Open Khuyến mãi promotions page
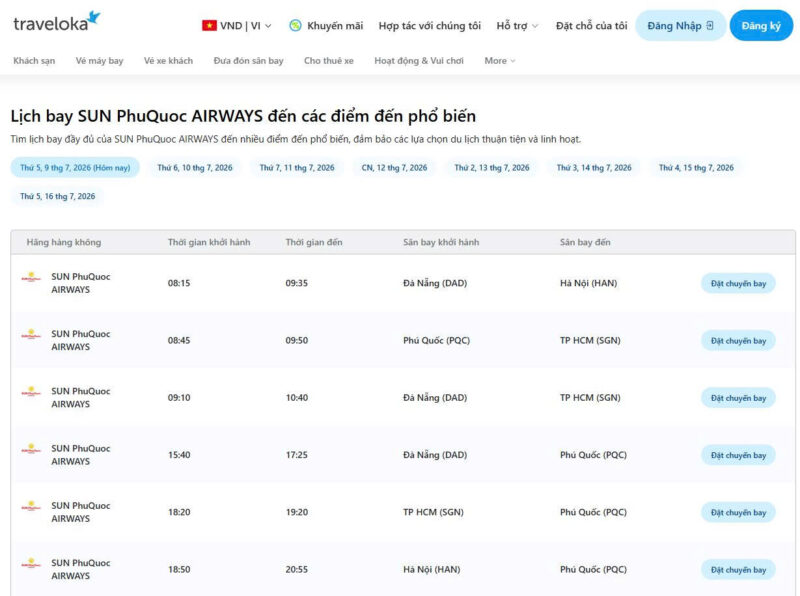The width and height of the screenshot is (800, 596). tap(326, 26)
